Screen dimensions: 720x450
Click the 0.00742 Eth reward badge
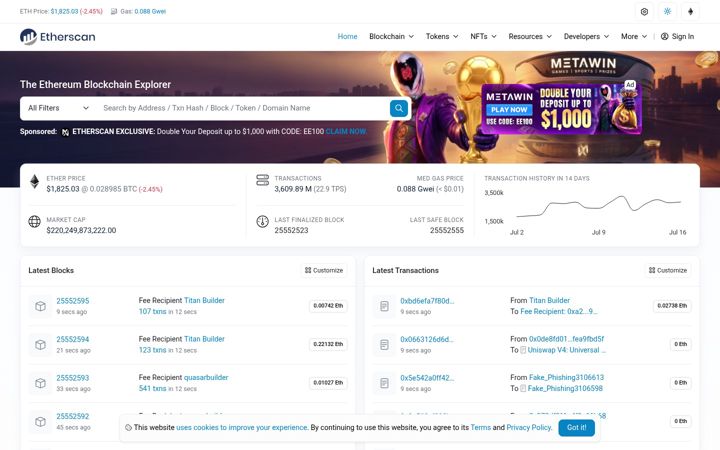[328, 306]
